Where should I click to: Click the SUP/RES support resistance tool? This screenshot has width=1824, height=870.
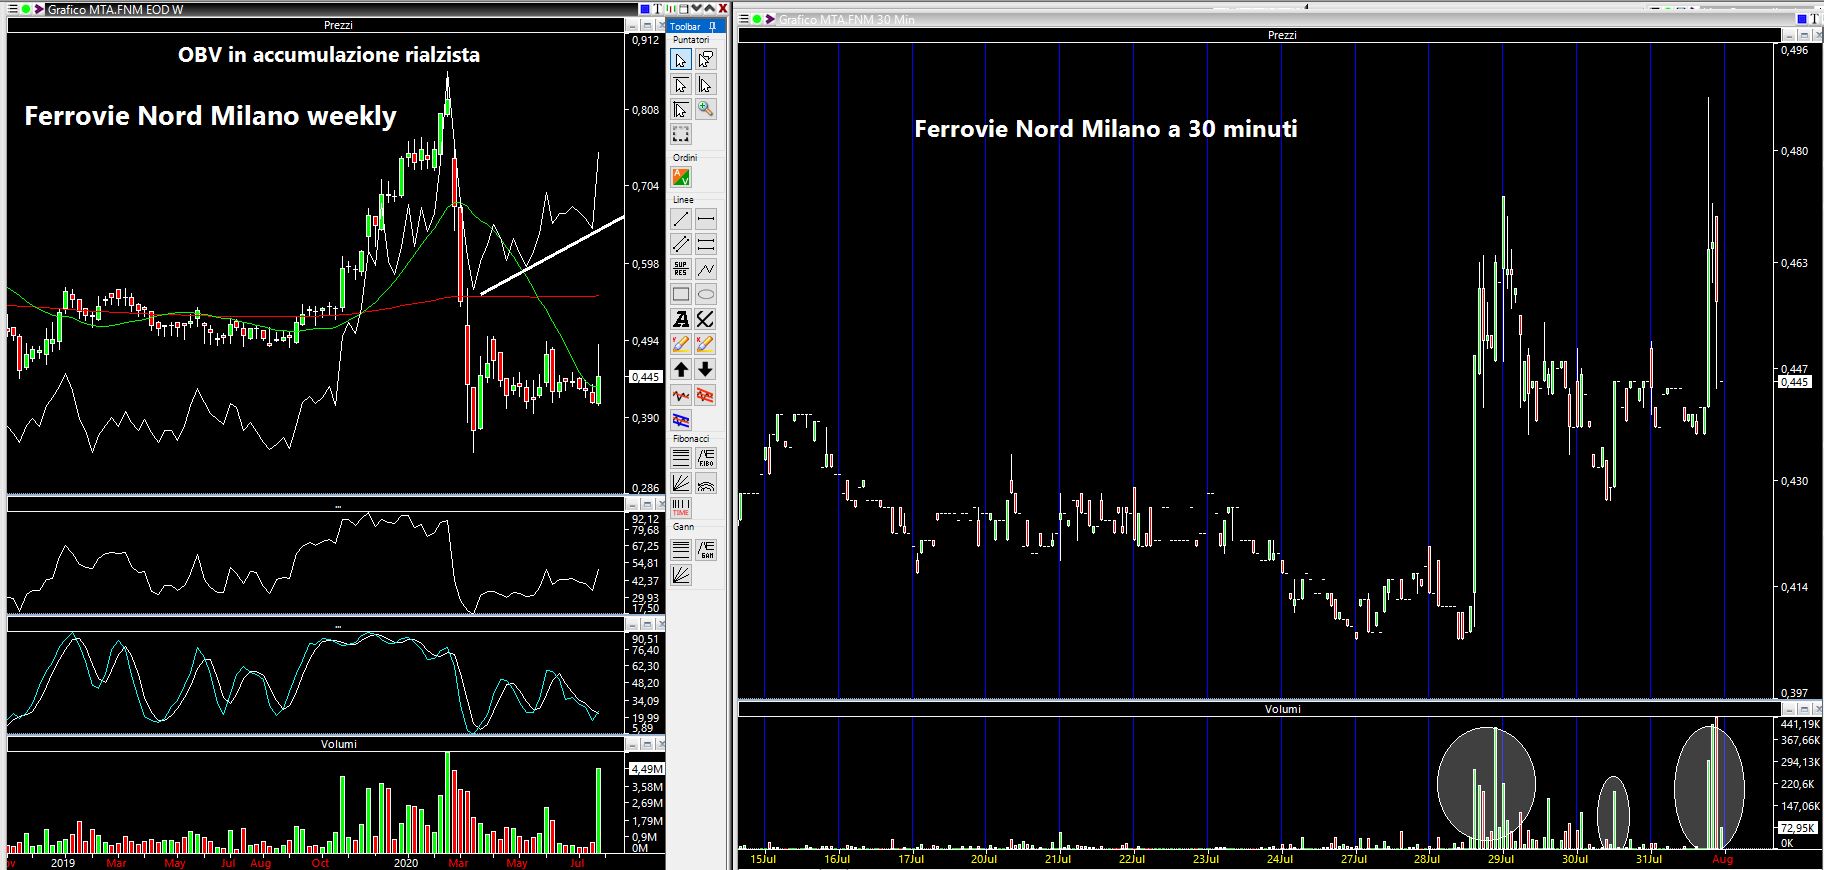[681, 269]
